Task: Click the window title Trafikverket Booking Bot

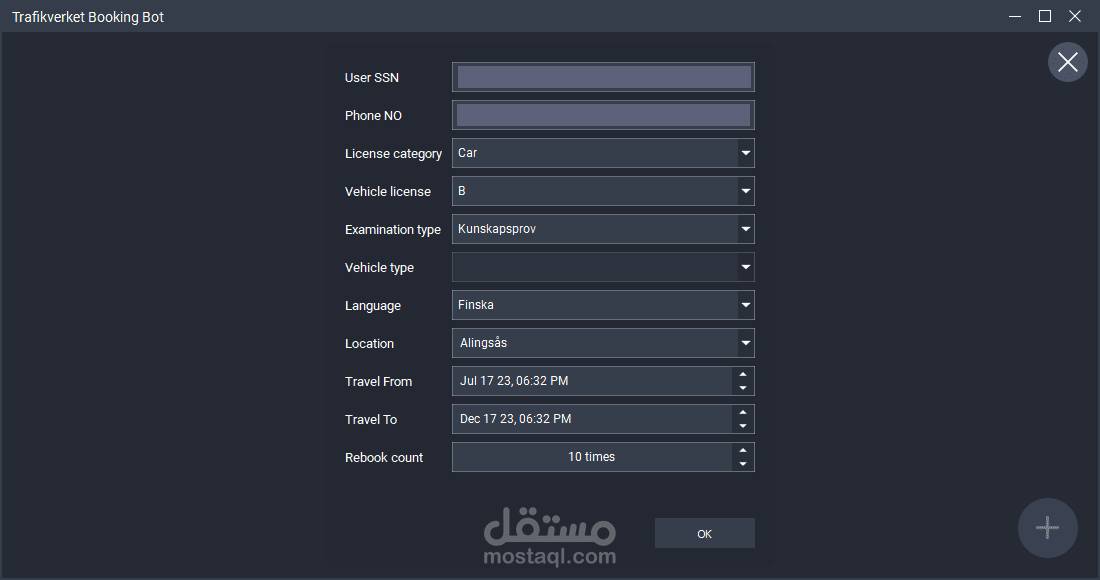Action: (x=88, y=17)
